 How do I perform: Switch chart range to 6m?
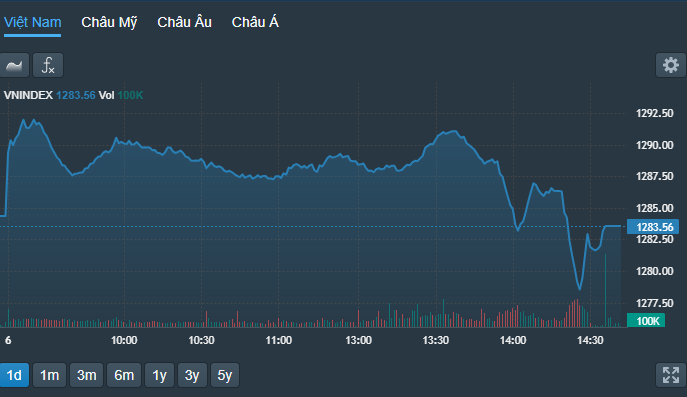(x=124, y=375)
